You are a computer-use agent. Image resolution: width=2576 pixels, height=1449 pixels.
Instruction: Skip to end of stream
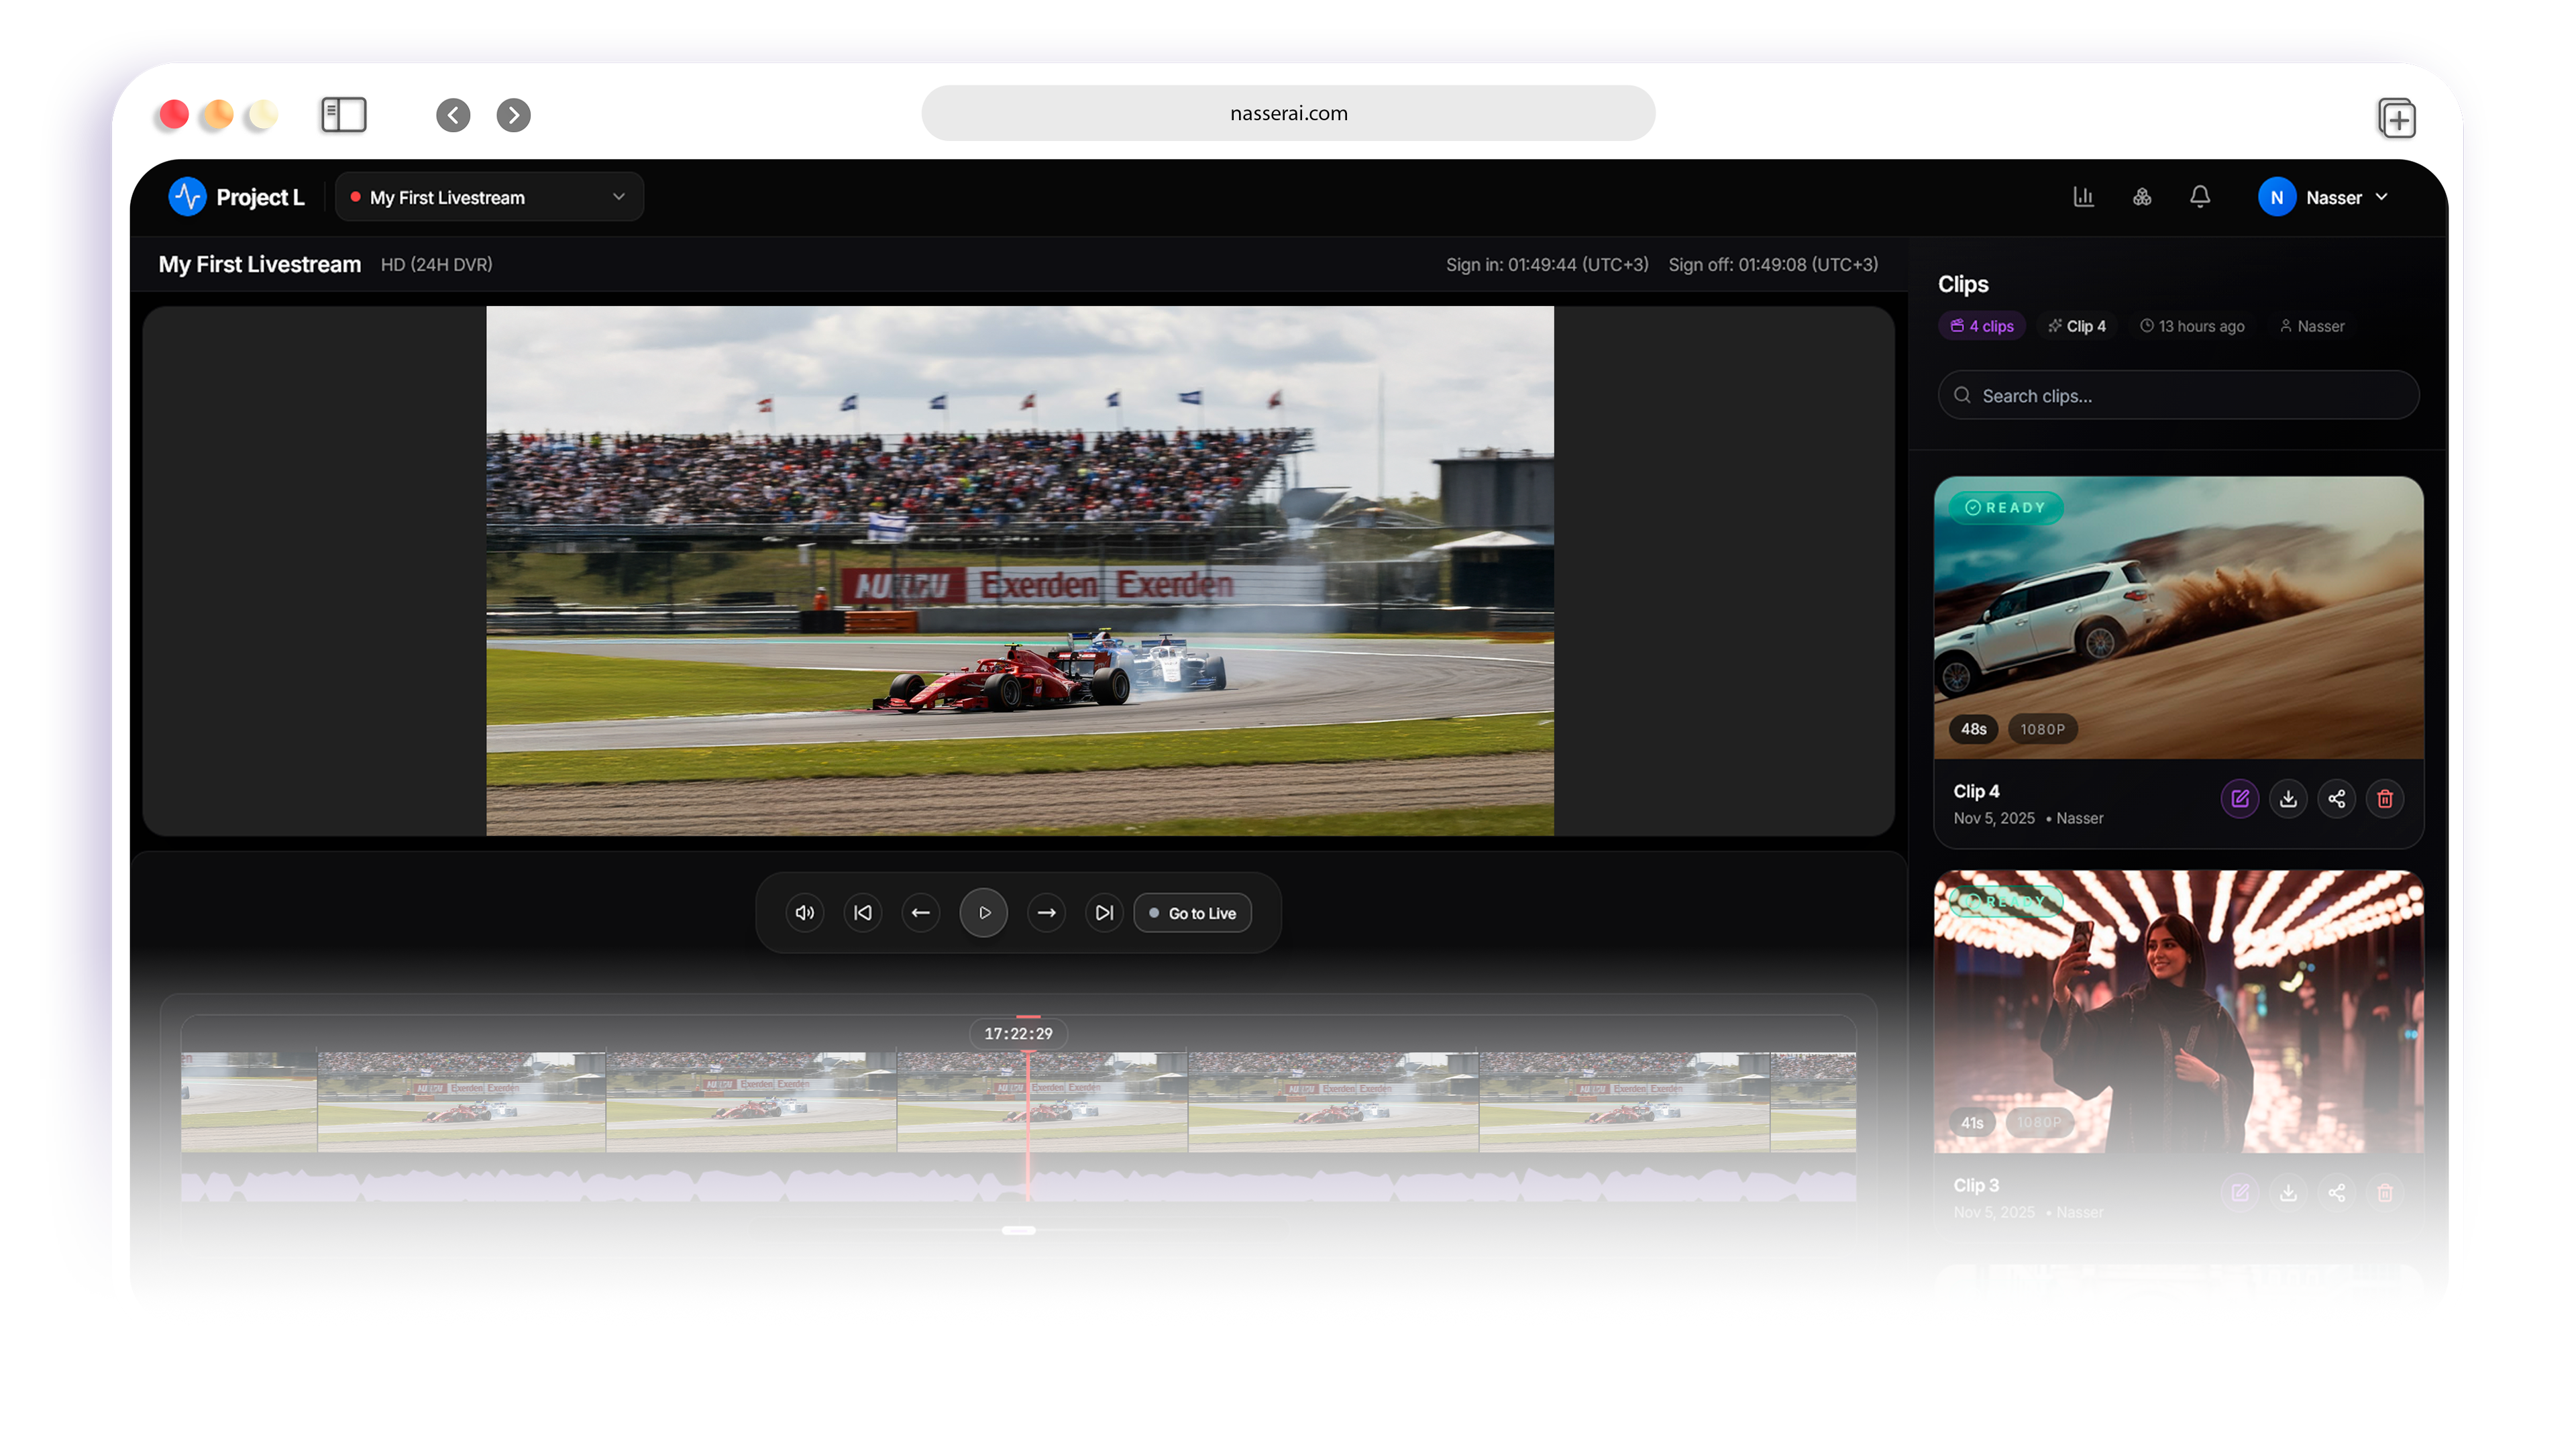(x=1104, y=913)
